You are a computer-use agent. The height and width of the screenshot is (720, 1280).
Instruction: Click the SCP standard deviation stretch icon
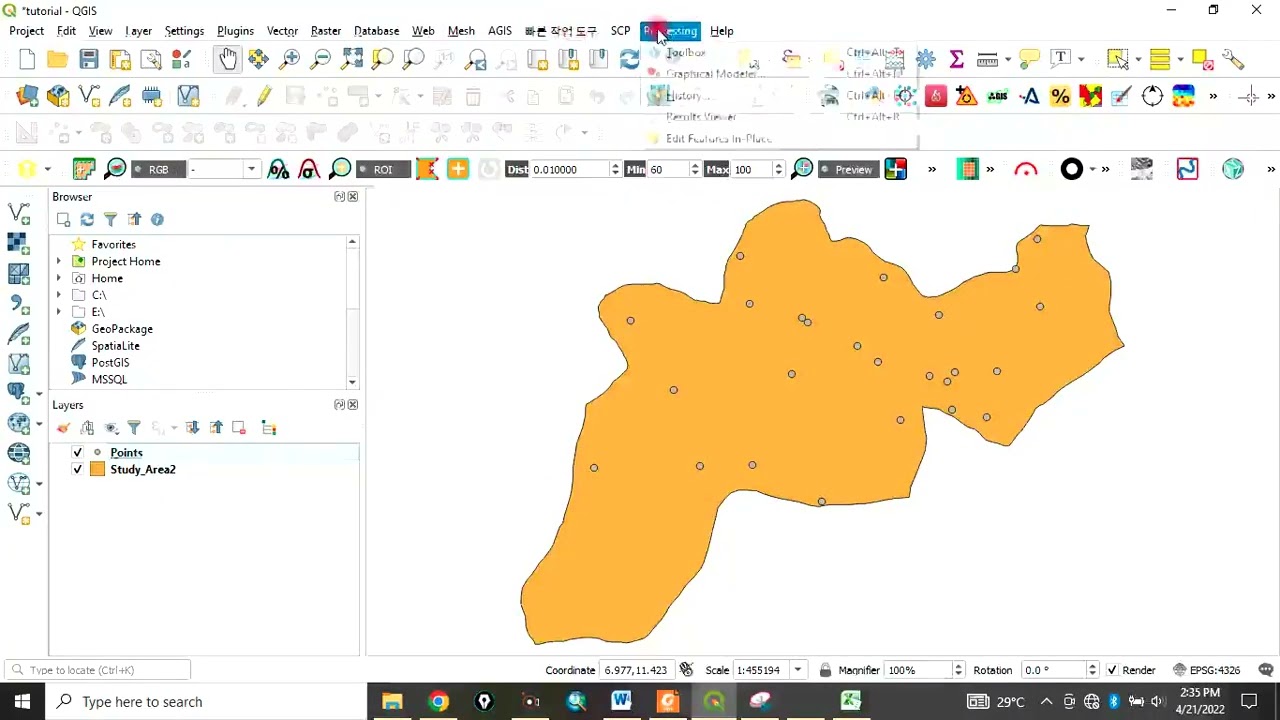309,169
